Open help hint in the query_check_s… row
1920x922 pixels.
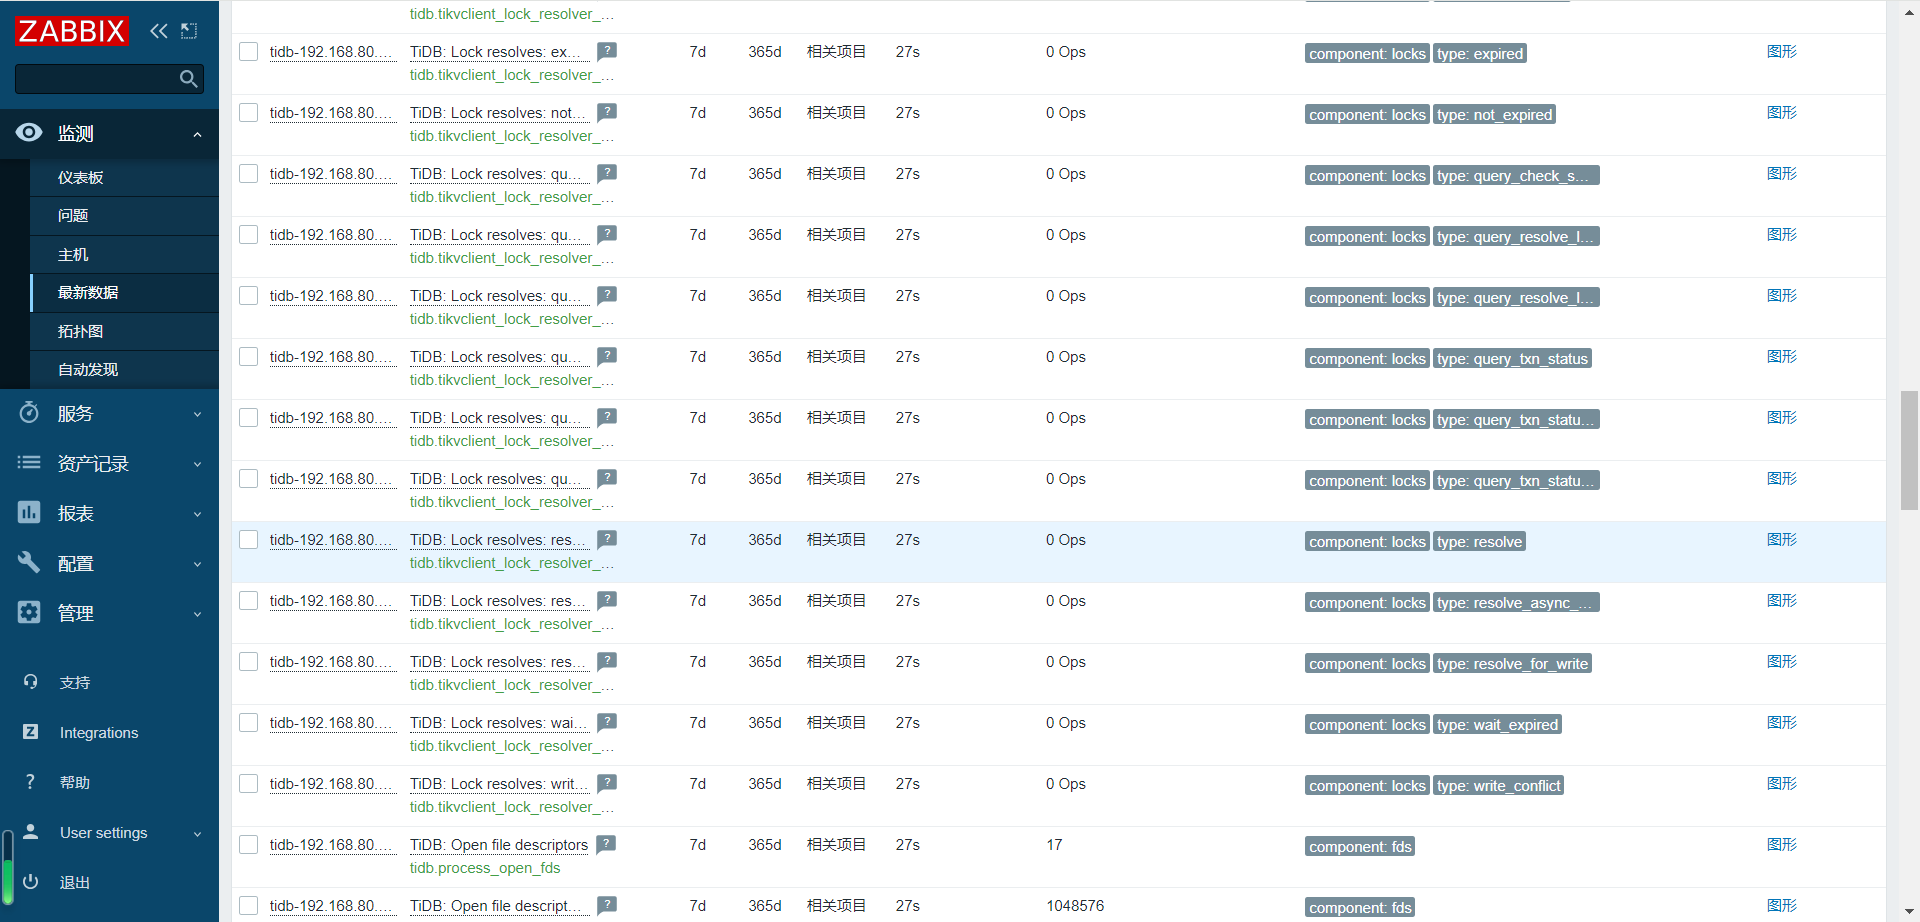tap(607, 173)
